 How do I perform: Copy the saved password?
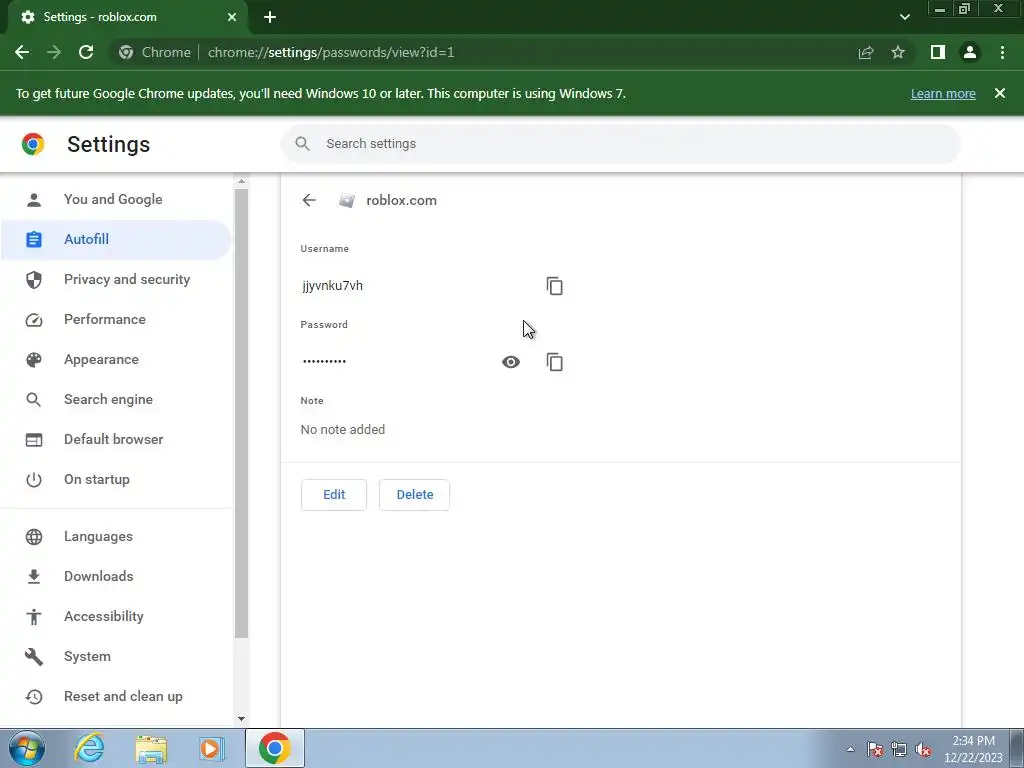(x=554, y=362)
